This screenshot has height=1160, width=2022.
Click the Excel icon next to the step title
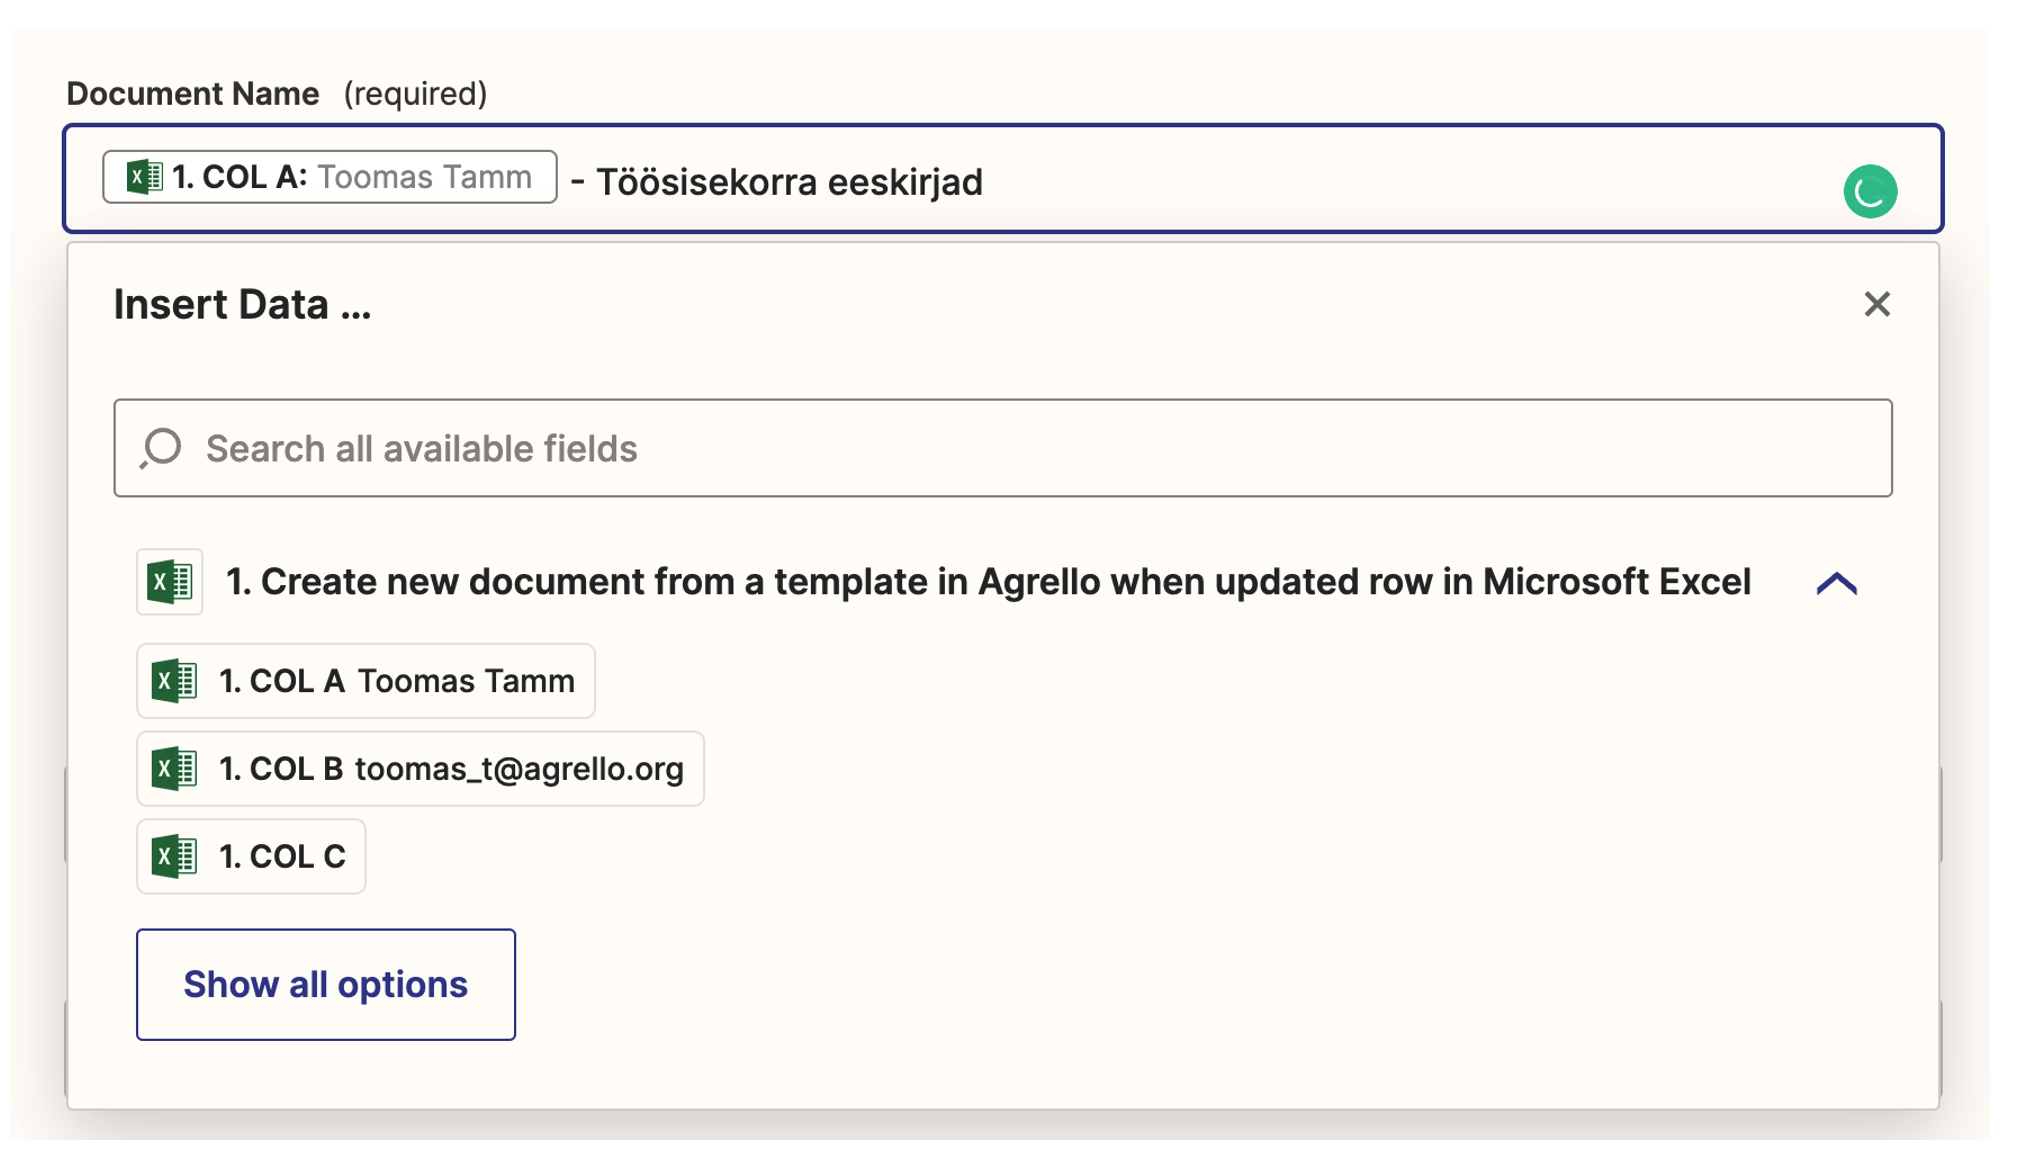click(x=169, y=581)
